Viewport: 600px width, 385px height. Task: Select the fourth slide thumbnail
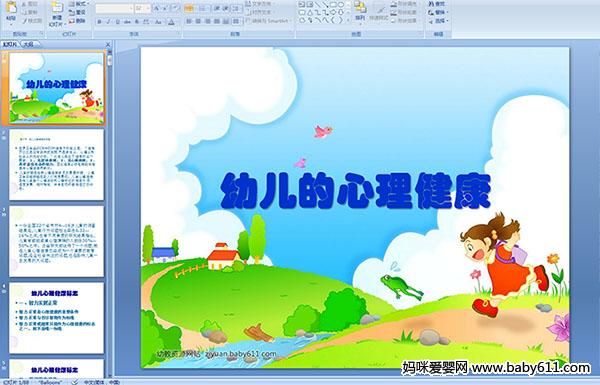tap(57, 318)
